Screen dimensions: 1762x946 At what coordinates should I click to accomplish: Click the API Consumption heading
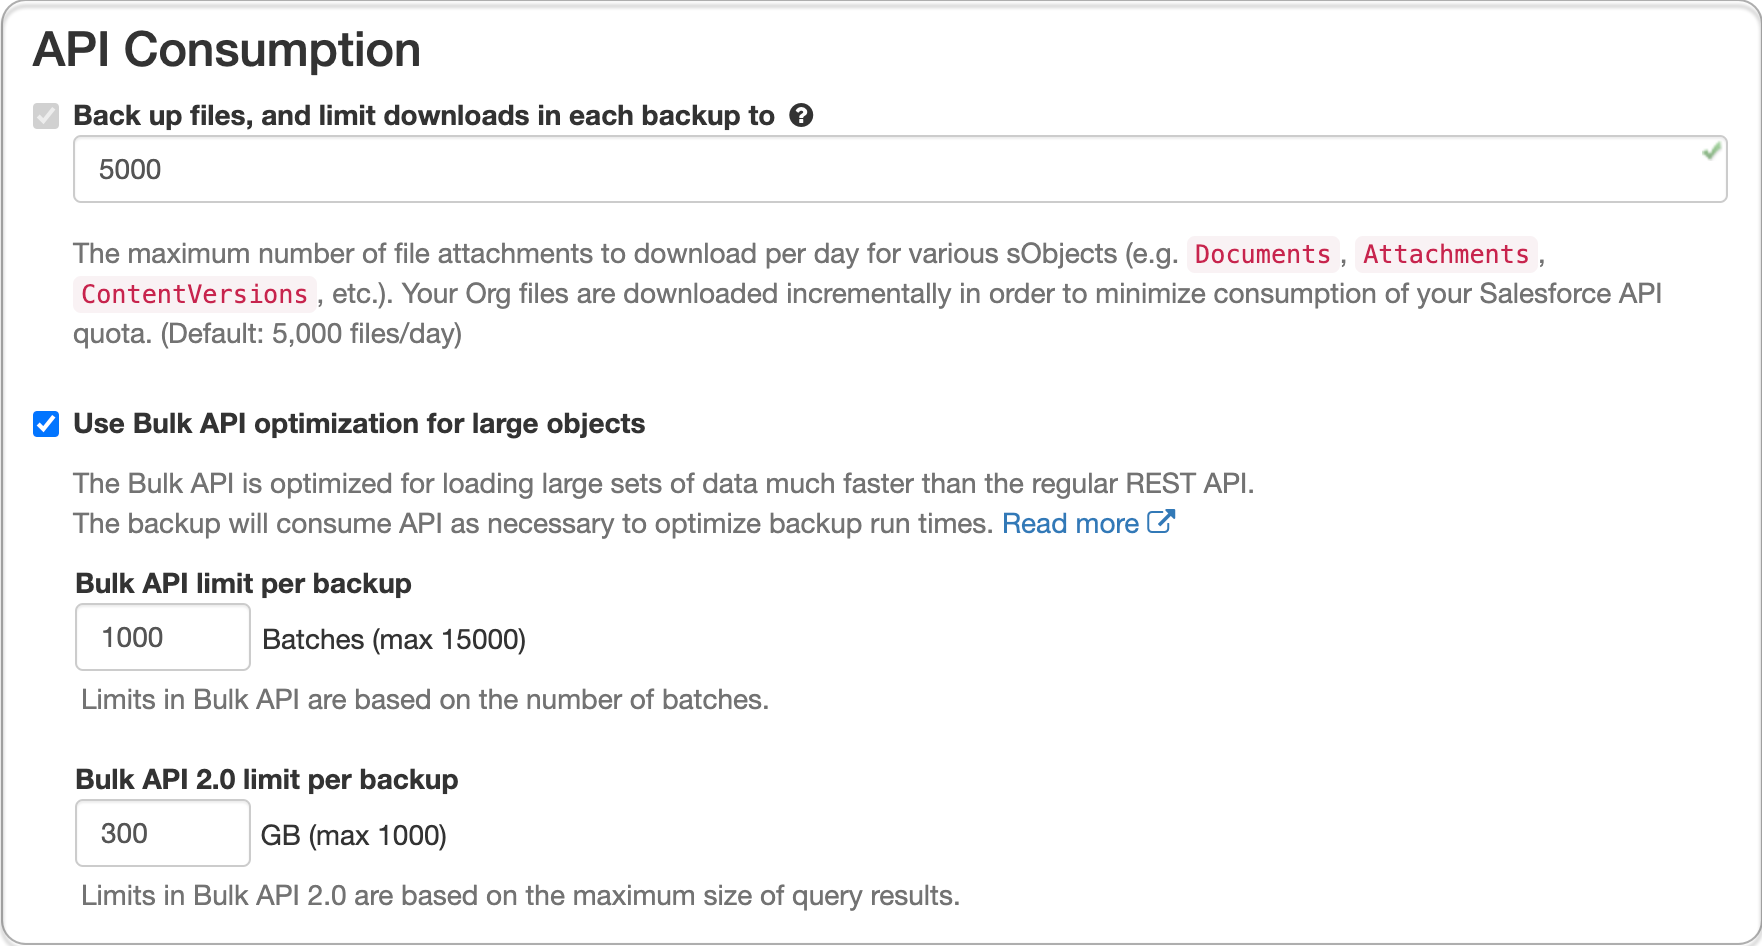point(226,49)
